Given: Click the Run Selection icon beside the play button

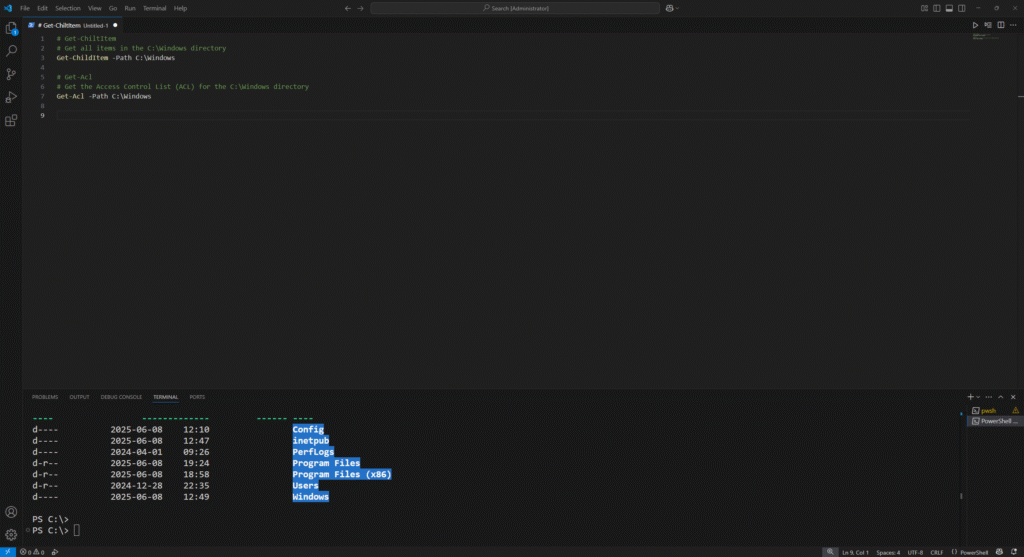Looking at the screenshot, I should [x=988, y=25].
